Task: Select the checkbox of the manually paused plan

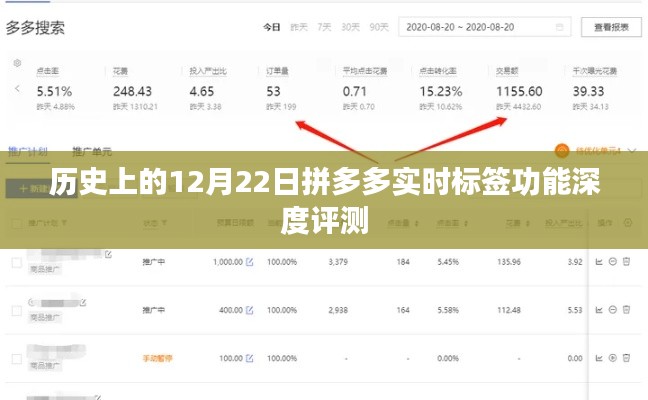Action: [16, 357]
